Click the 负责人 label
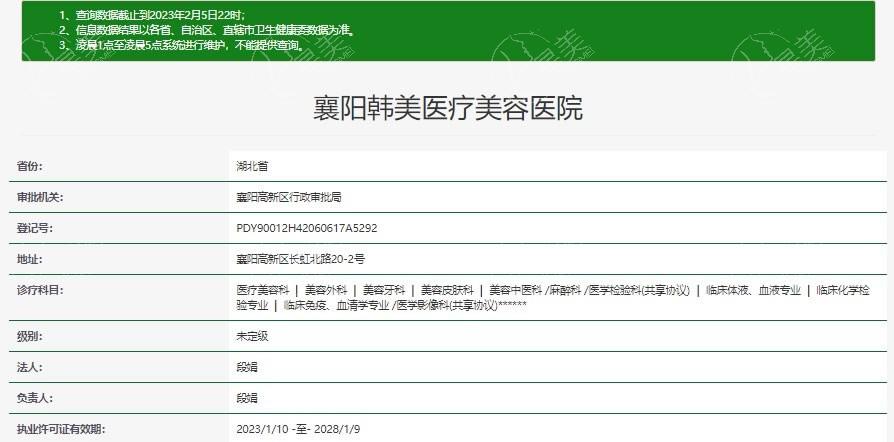Image resolution: width=894 pixels, height=442 pixels. pos(35,398)
